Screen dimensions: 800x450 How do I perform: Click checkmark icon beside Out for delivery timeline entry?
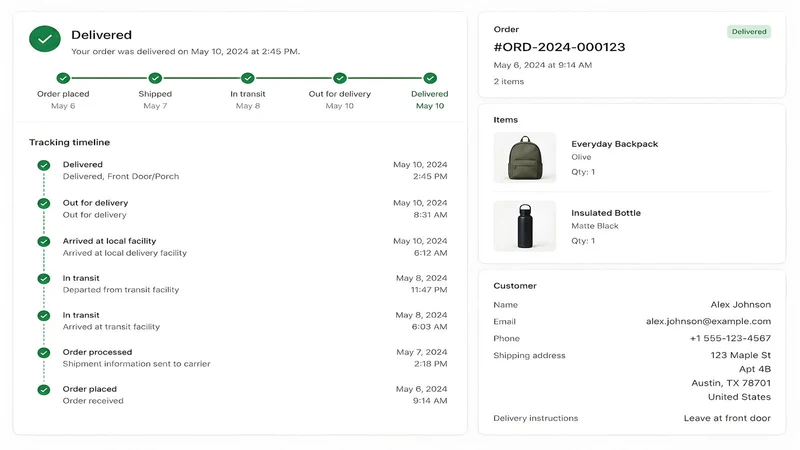(44, 204)
